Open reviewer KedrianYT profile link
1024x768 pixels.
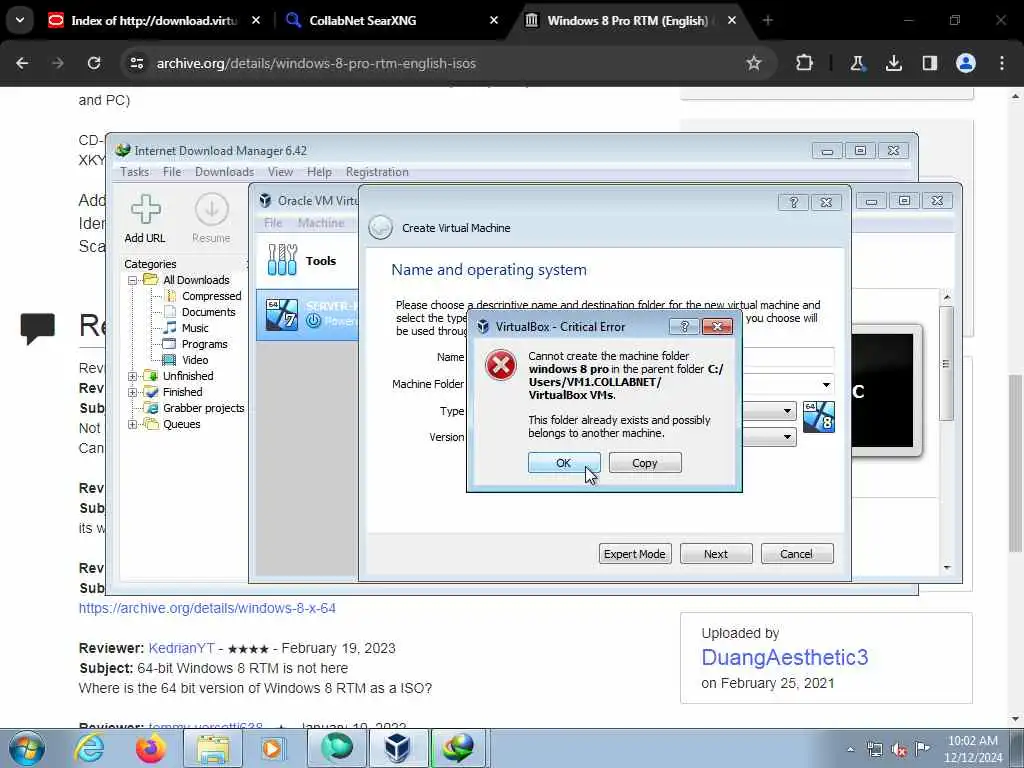pyautogui.click(x=182, y=648)
